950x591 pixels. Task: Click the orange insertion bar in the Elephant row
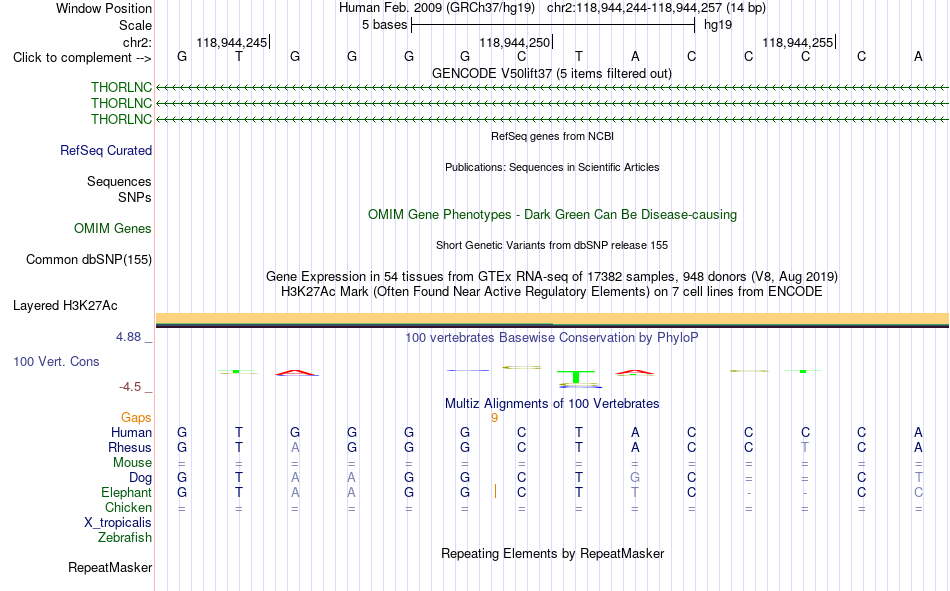pos(496,492)
